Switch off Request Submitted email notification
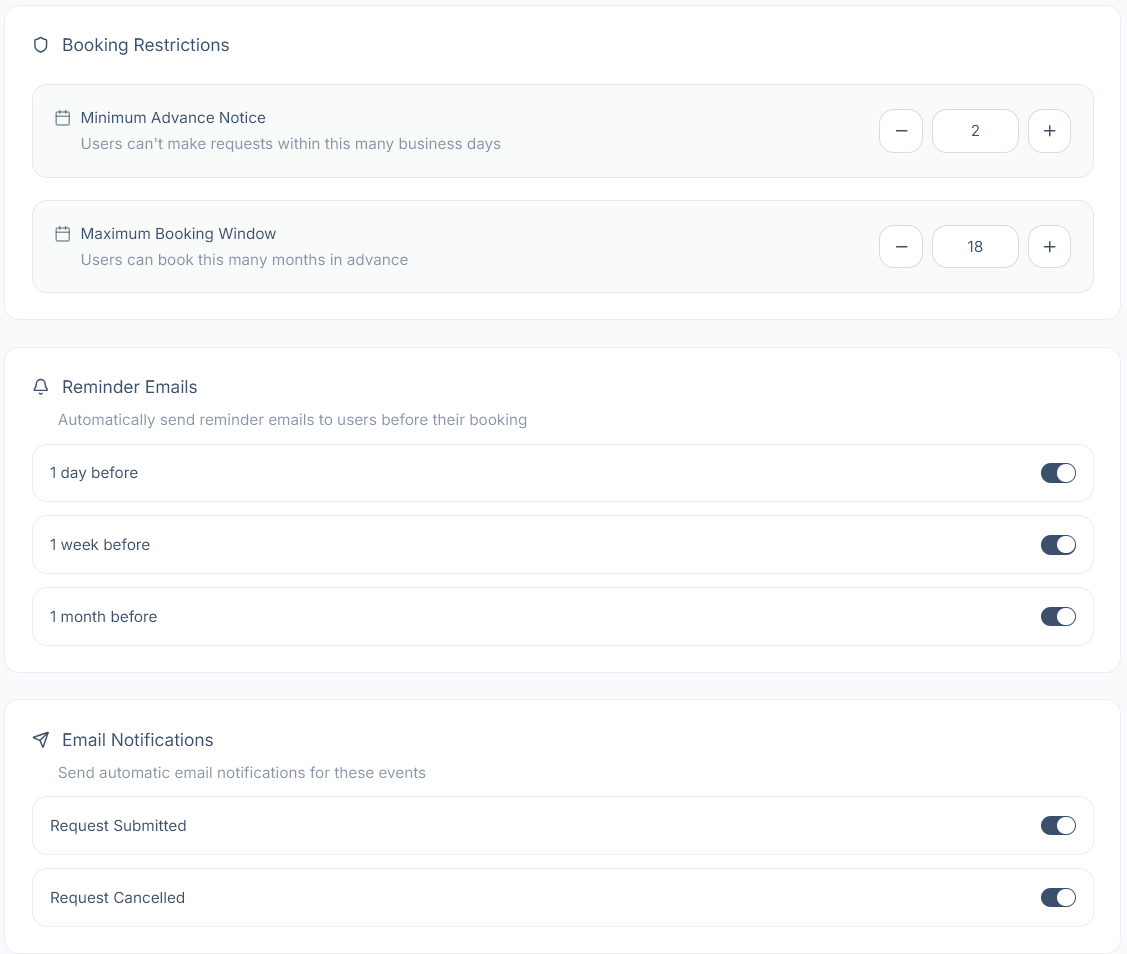 1058,825
